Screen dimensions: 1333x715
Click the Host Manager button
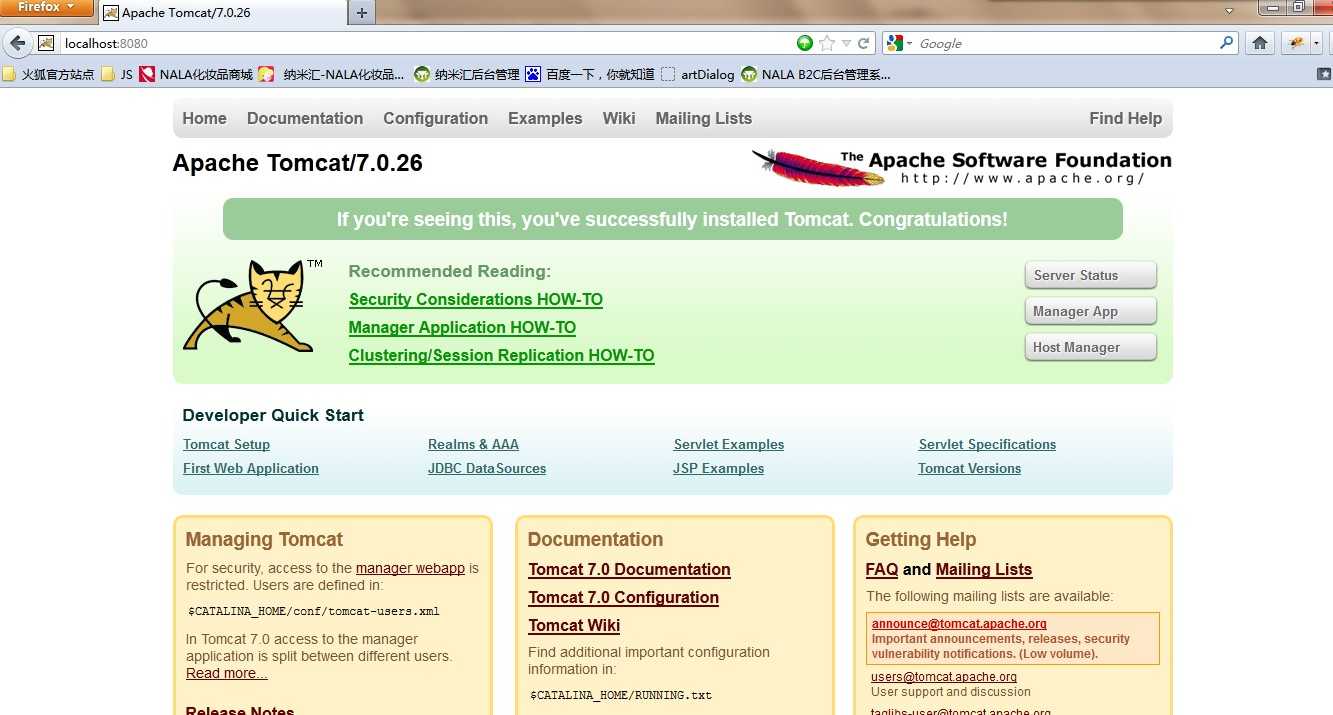pyautogui.click(x=1090, y=347)
